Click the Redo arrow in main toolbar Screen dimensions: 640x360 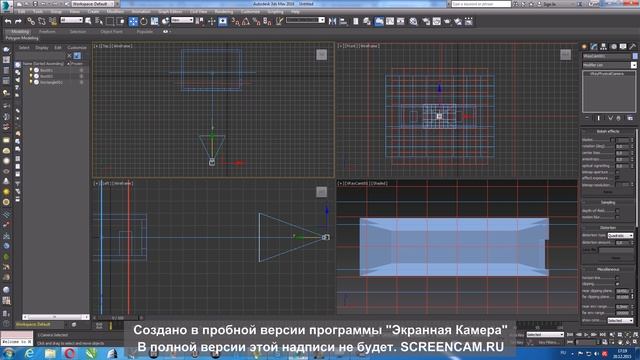click(18, 21)
